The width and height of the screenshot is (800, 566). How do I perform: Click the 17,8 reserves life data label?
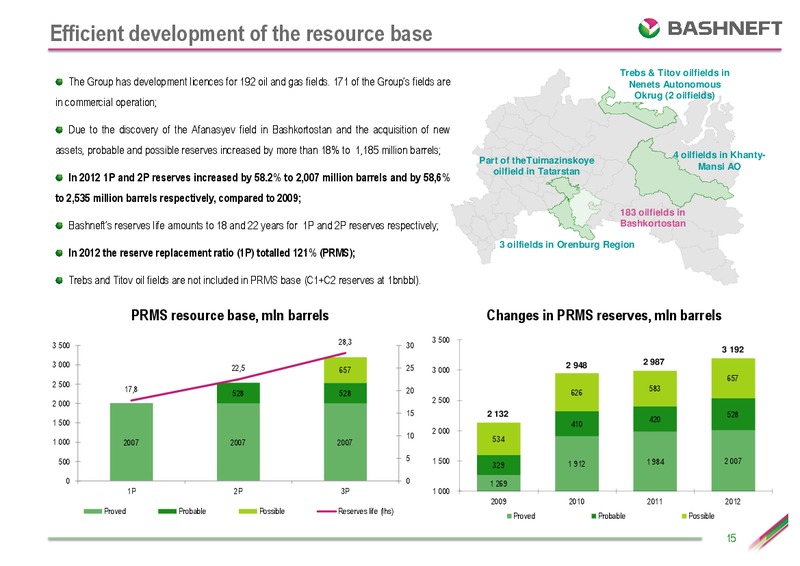tap(131, 389)
